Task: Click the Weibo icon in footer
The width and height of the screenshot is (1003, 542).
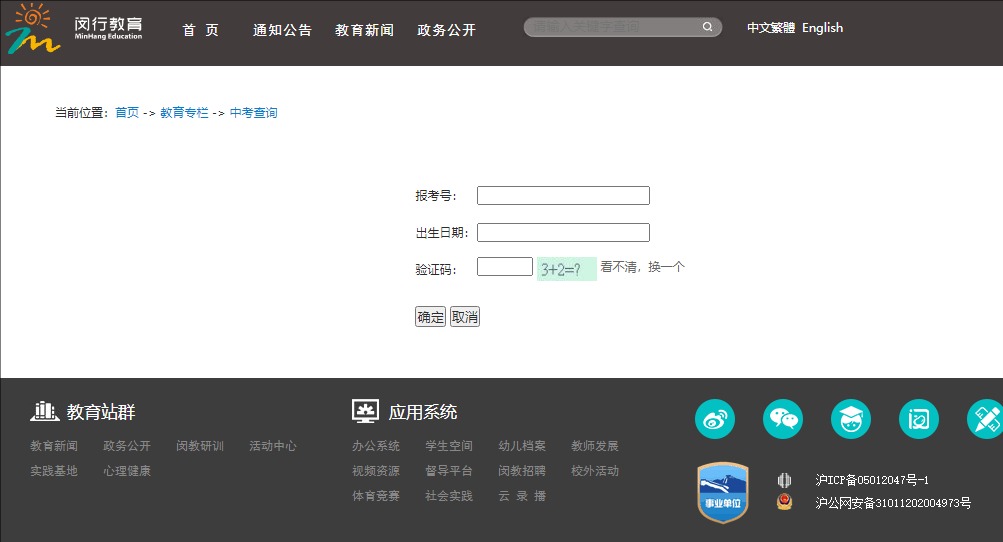Action: click(715, 419)
